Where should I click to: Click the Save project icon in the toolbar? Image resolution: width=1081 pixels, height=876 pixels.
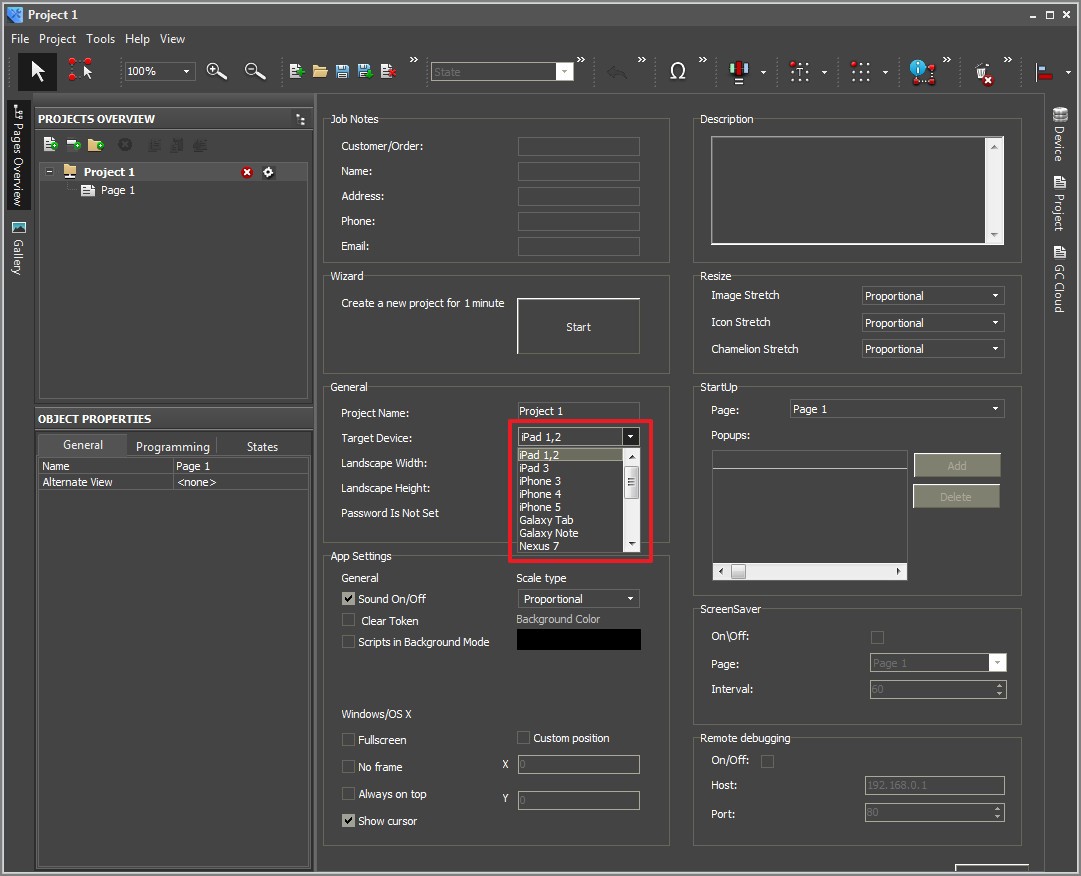(342, 70)
